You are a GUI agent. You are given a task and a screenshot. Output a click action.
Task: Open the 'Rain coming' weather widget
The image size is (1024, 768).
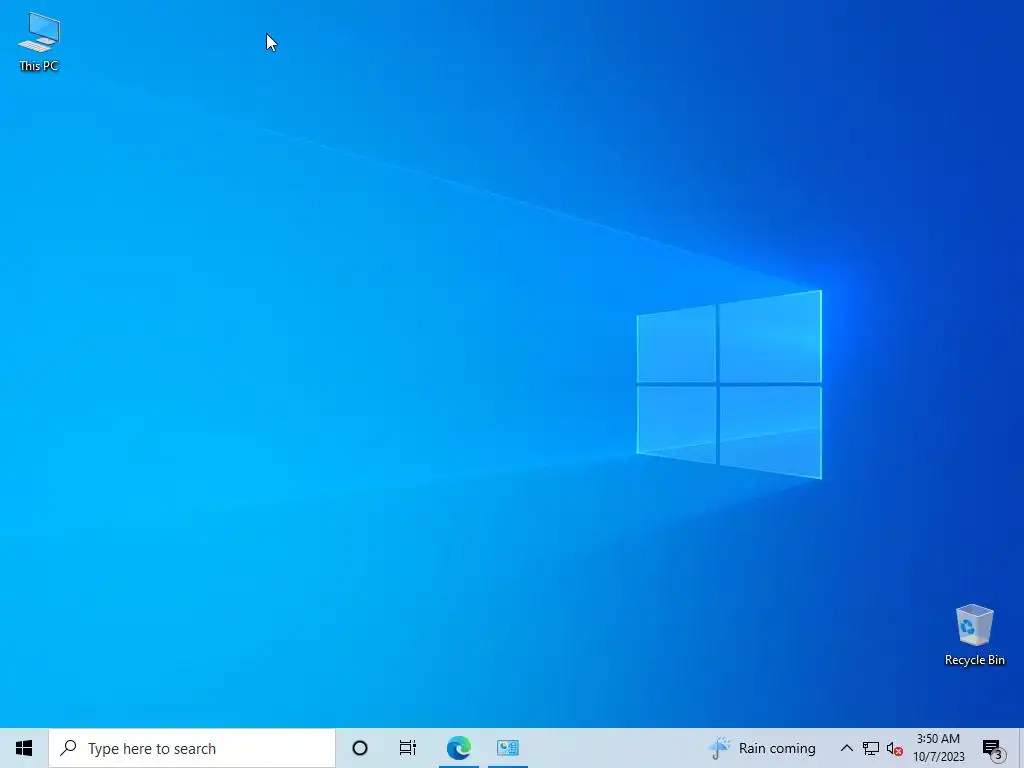762,748
